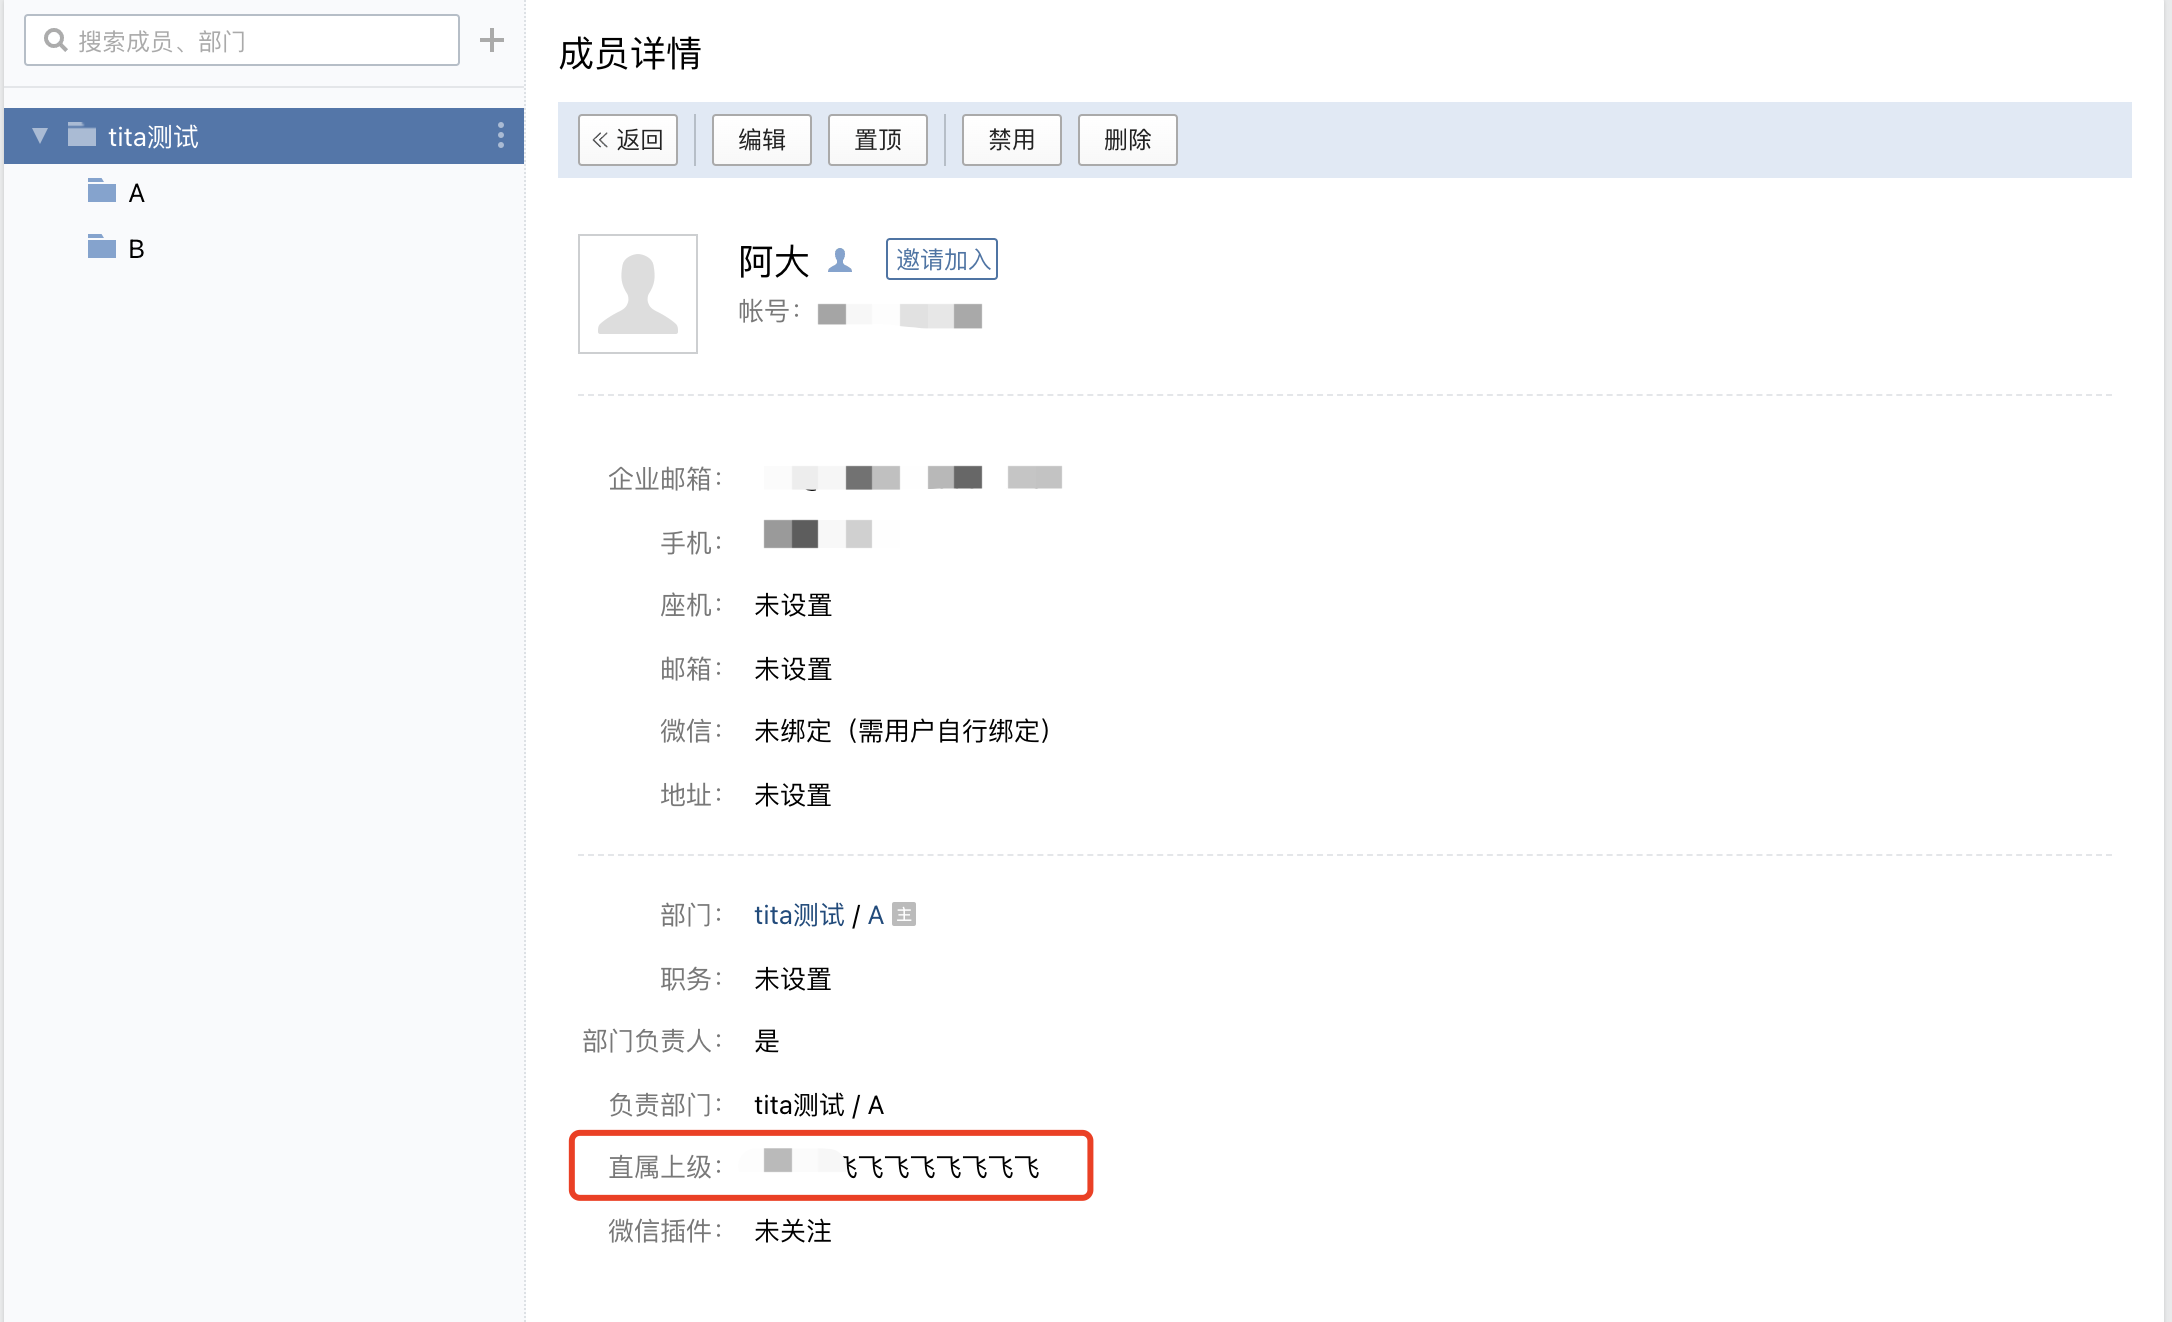The image size is (2172, 1322).
Task: Collapse the tita测试 department tree
Action: coord(40,135)
